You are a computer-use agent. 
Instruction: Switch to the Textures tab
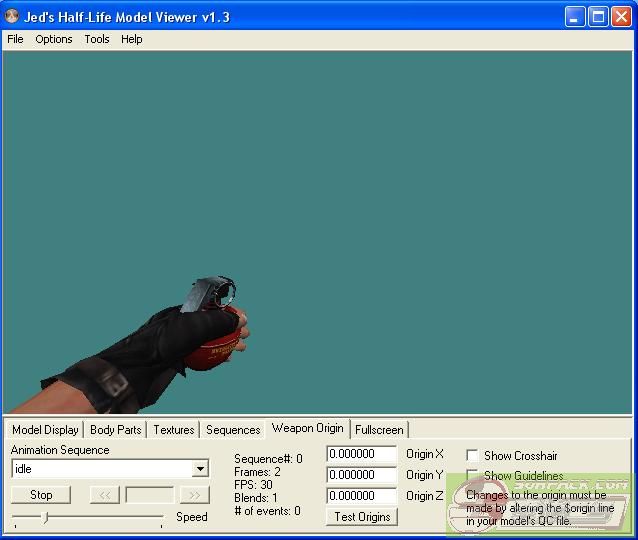coord(174,430)
